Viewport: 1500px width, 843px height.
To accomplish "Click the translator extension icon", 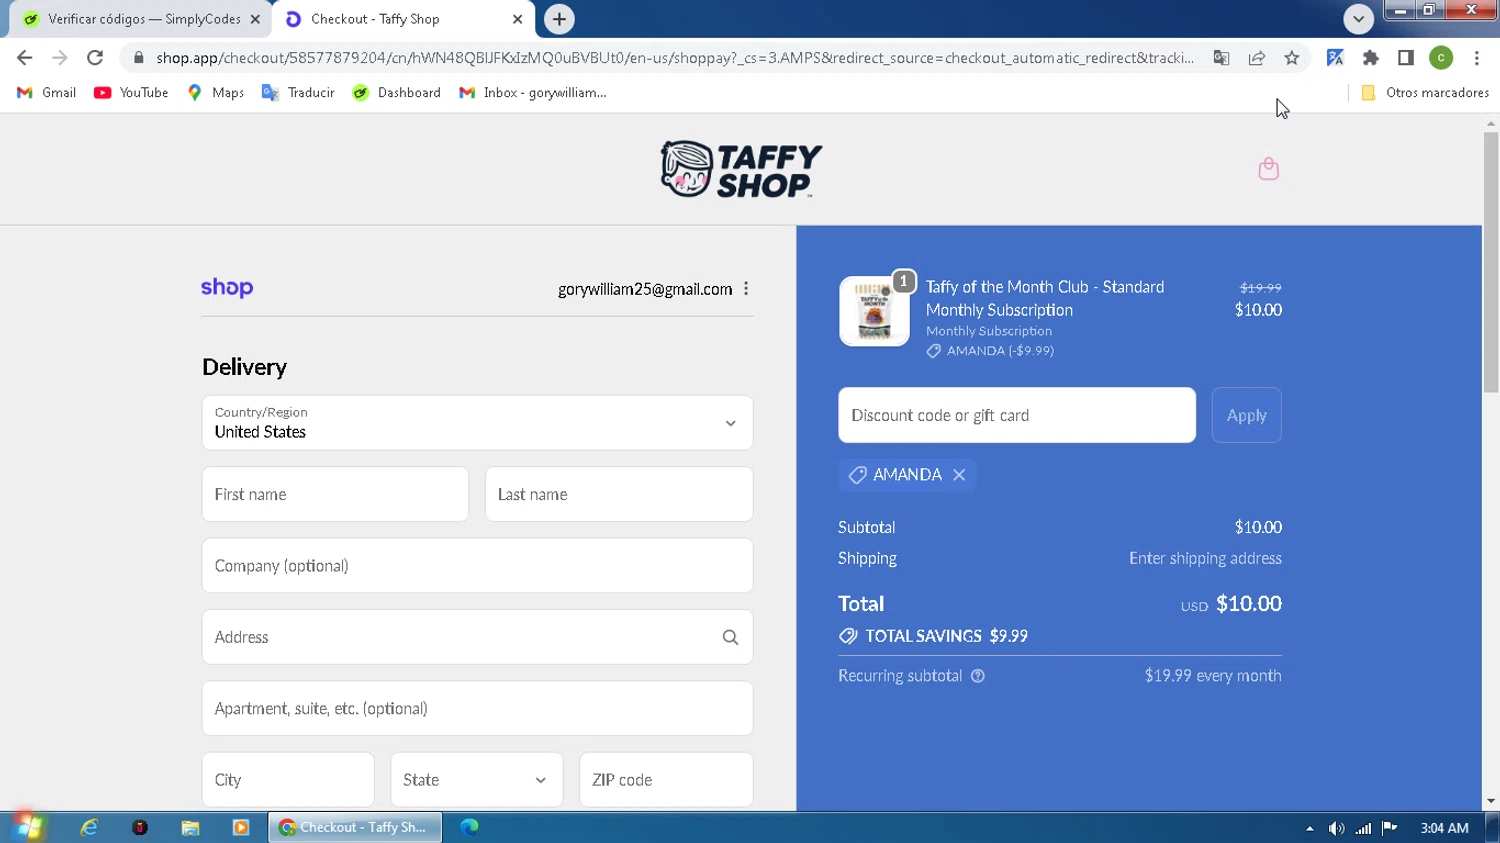I will 1335,58.
